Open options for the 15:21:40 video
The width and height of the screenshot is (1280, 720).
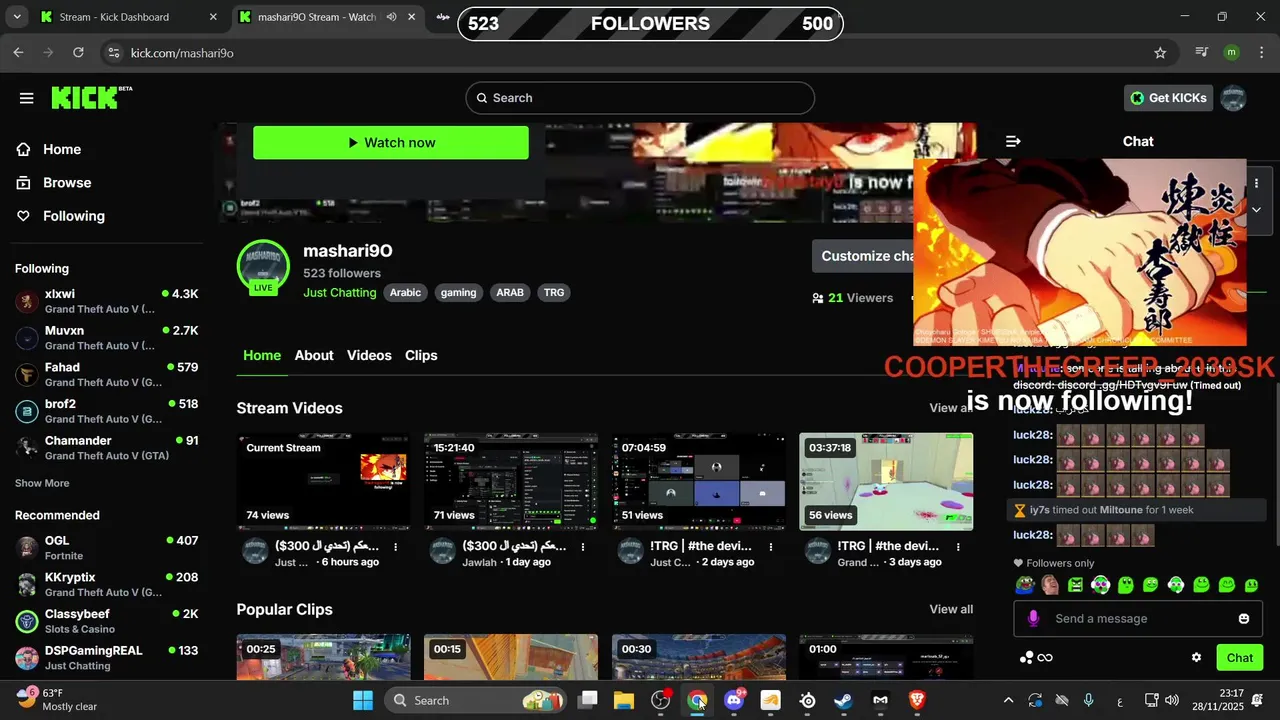[583, 547]
